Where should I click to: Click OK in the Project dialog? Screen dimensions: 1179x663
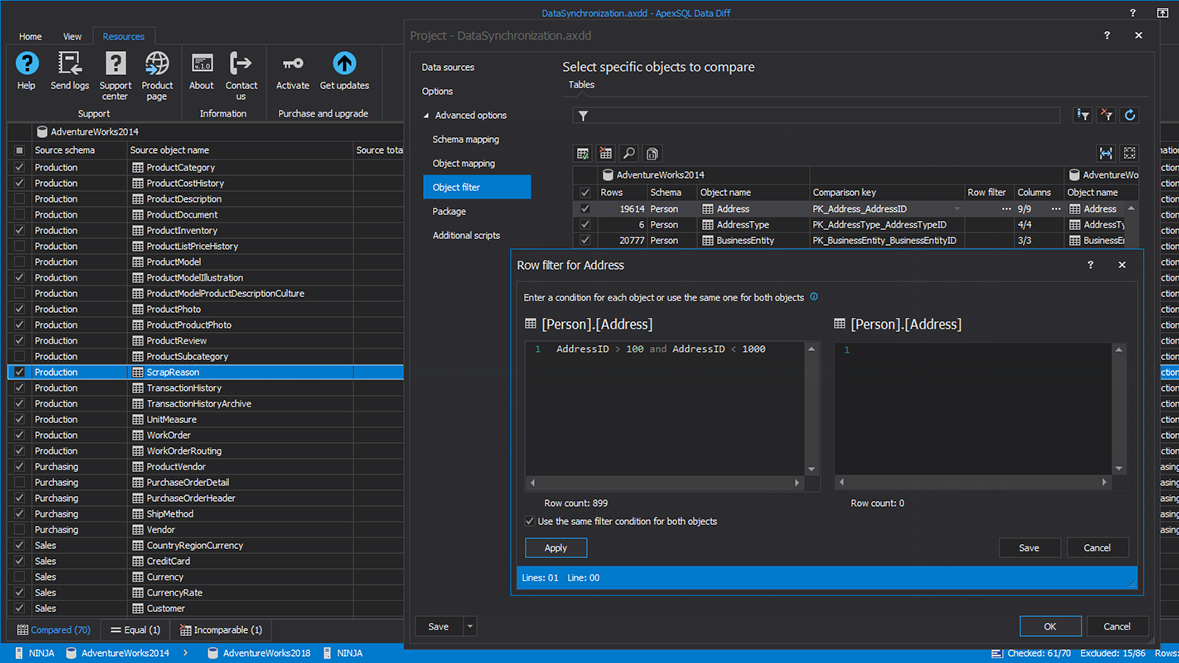1050,626
